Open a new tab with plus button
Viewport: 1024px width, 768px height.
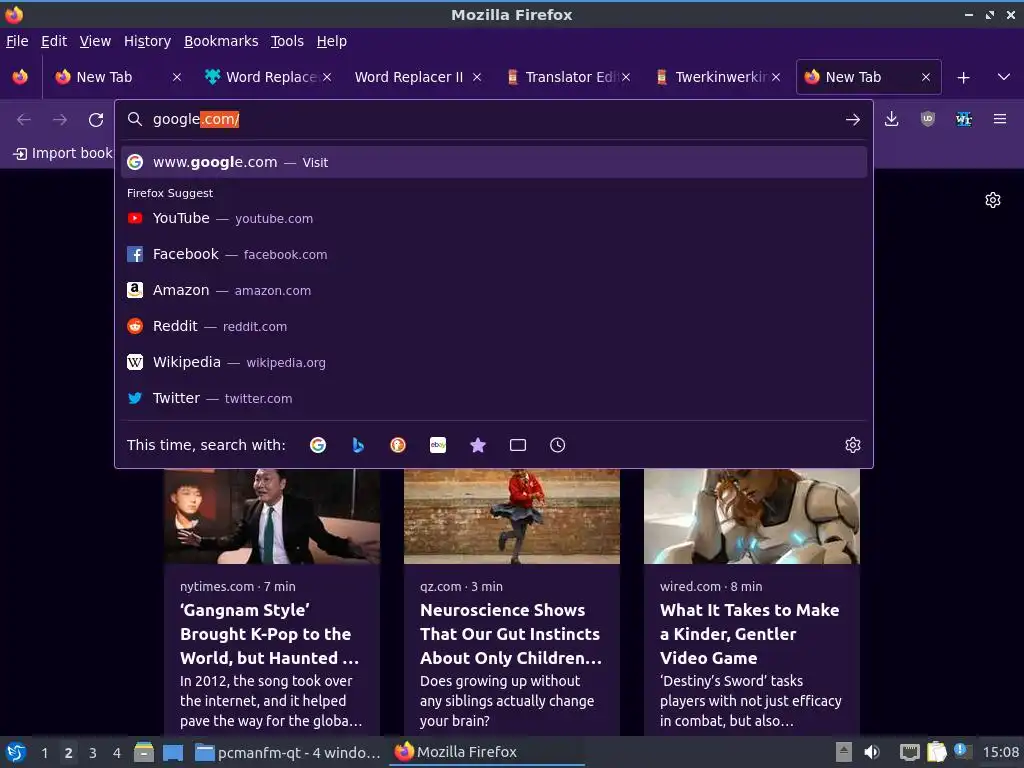point(963,78)
